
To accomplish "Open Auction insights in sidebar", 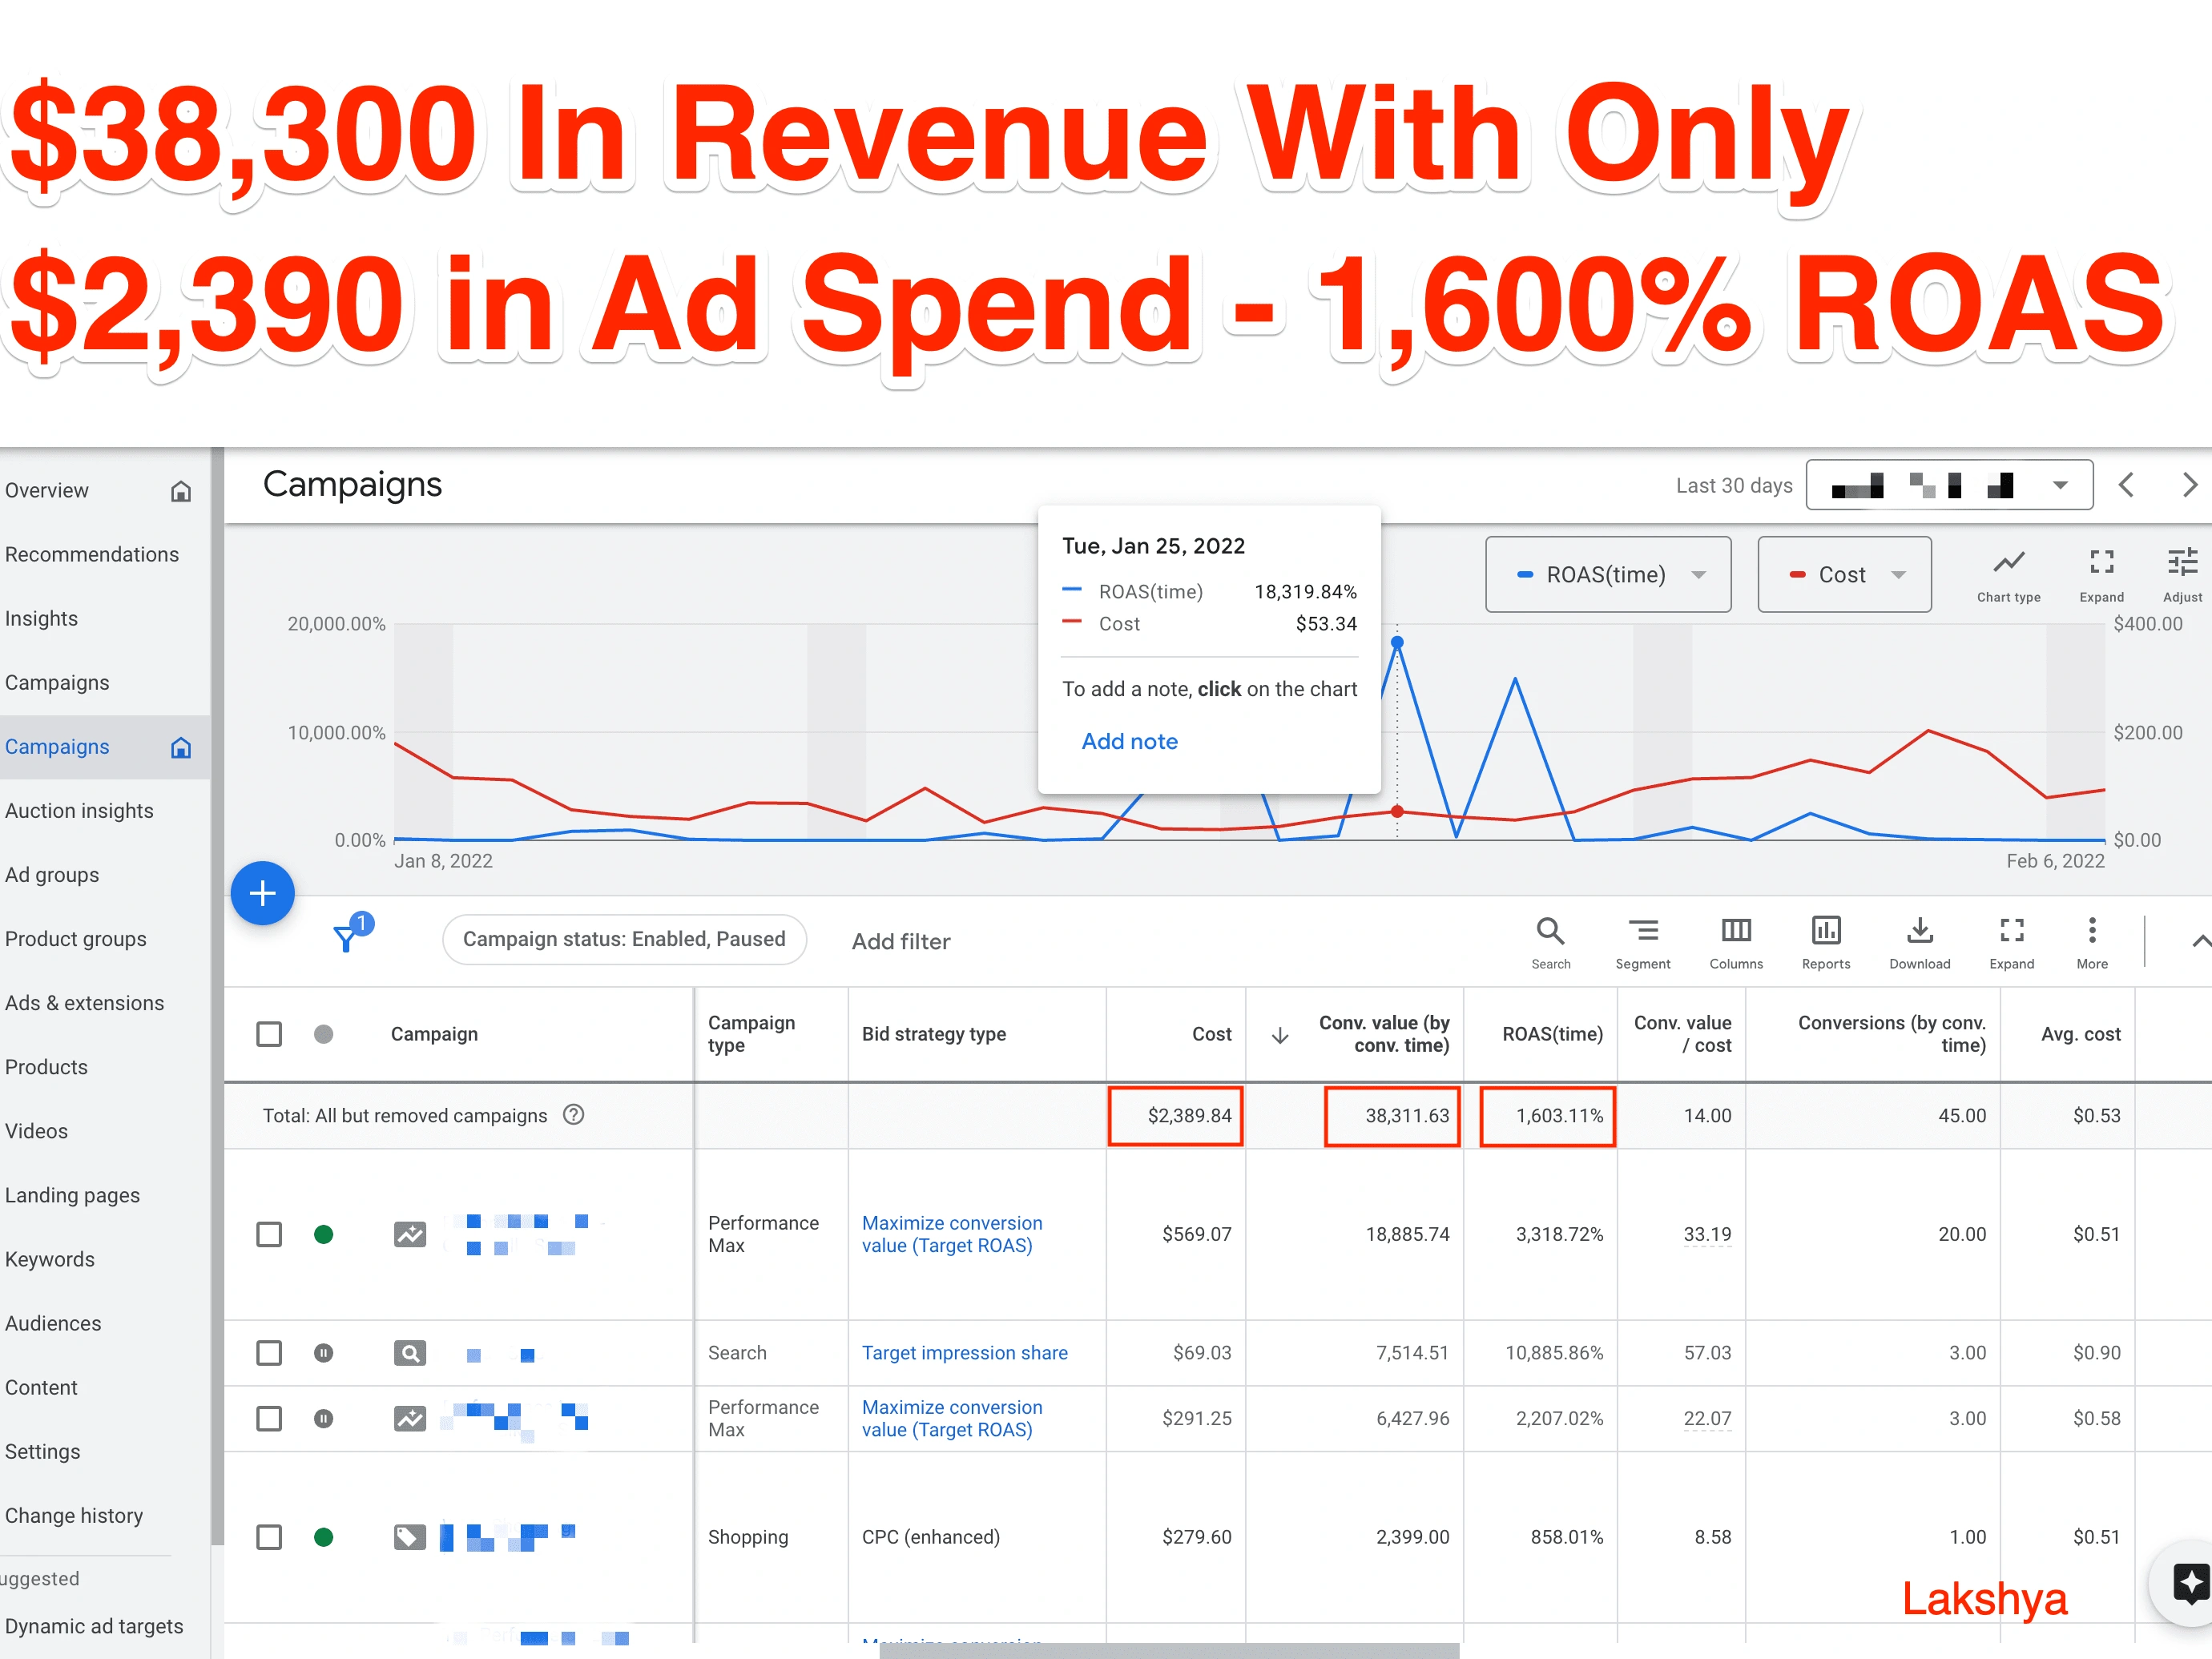I will (80, 810).
